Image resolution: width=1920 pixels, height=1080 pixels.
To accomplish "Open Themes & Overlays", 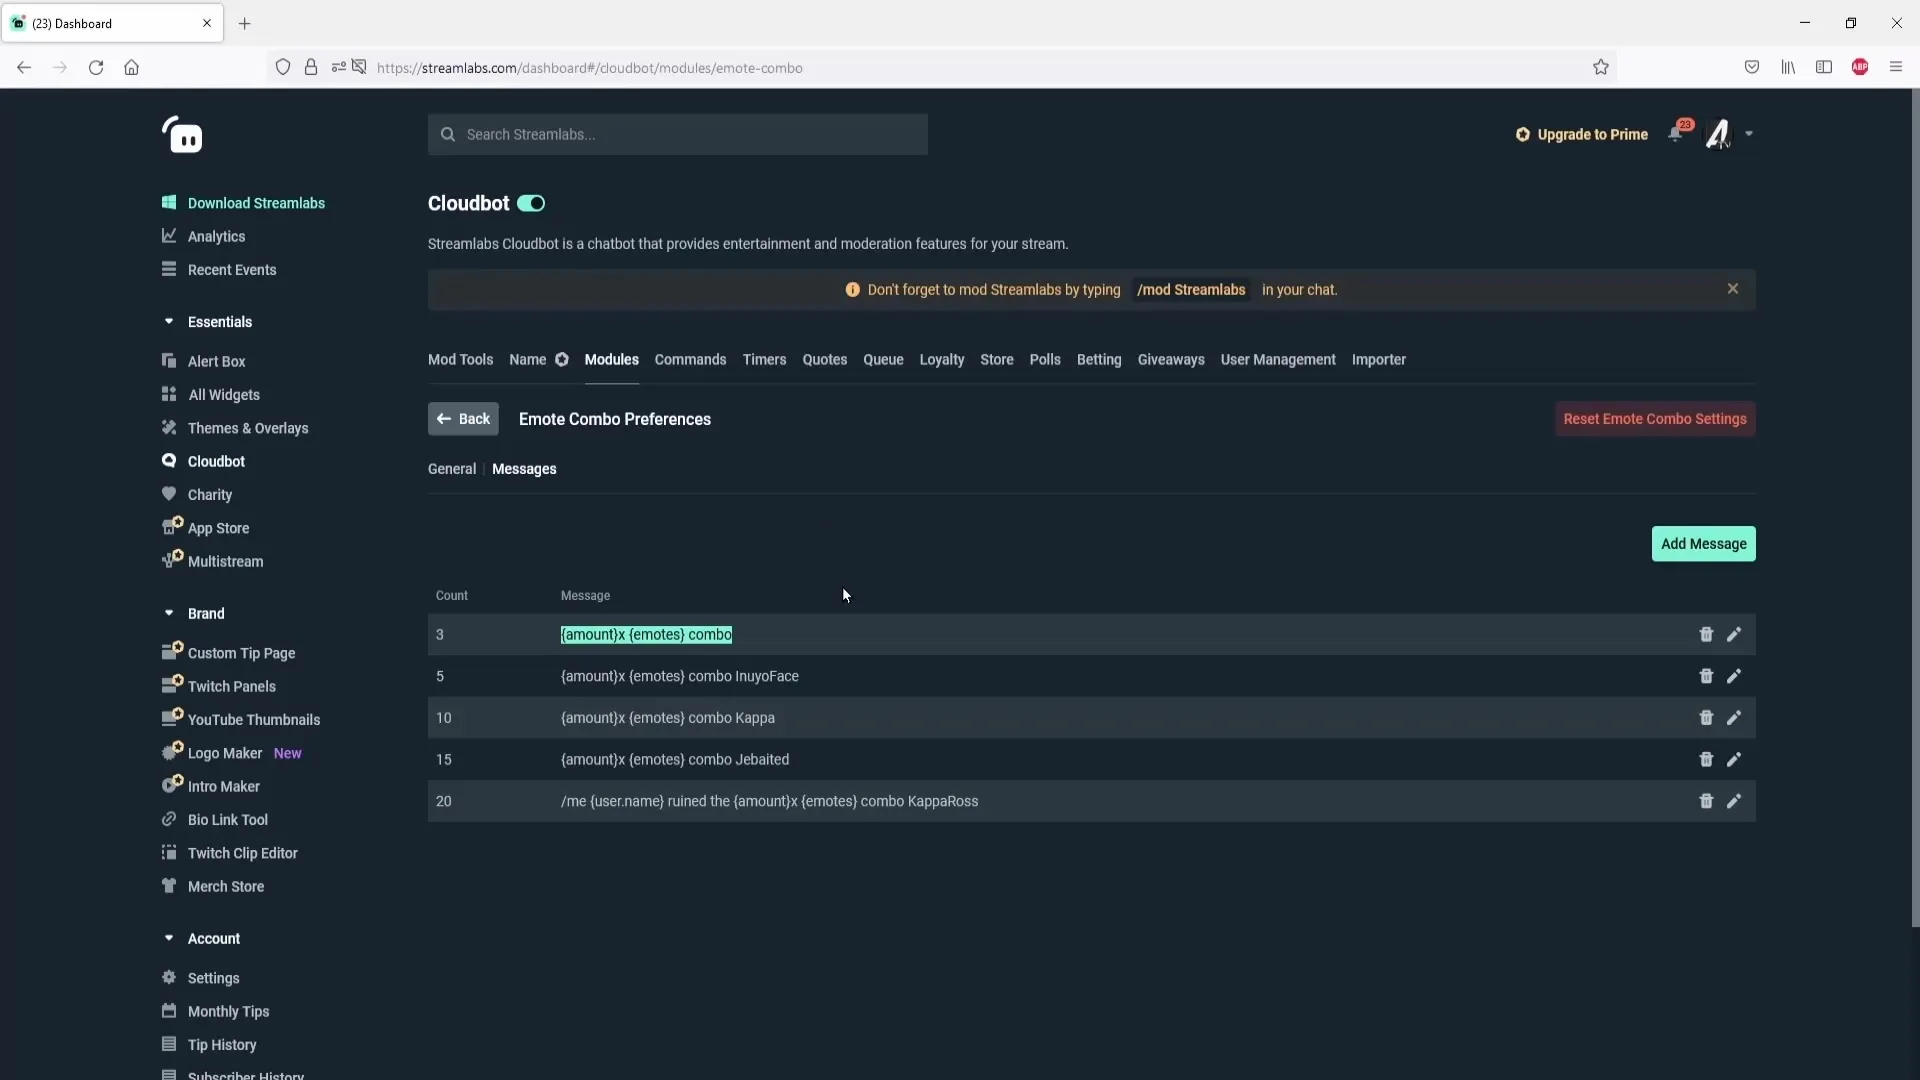I will tap(248, 428).
